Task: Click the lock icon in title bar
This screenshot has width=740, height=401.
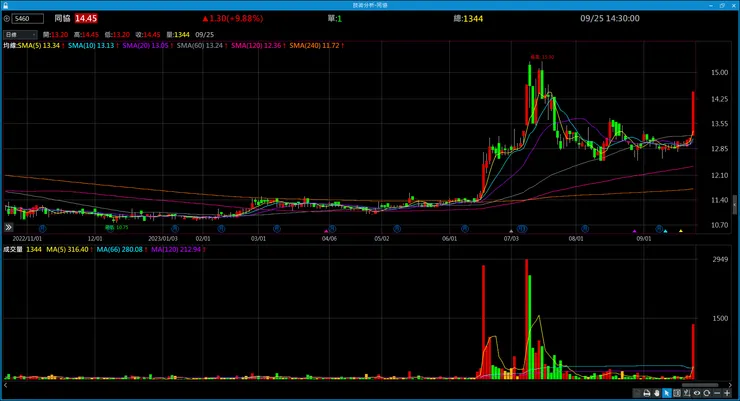Action: pos(5,5)
